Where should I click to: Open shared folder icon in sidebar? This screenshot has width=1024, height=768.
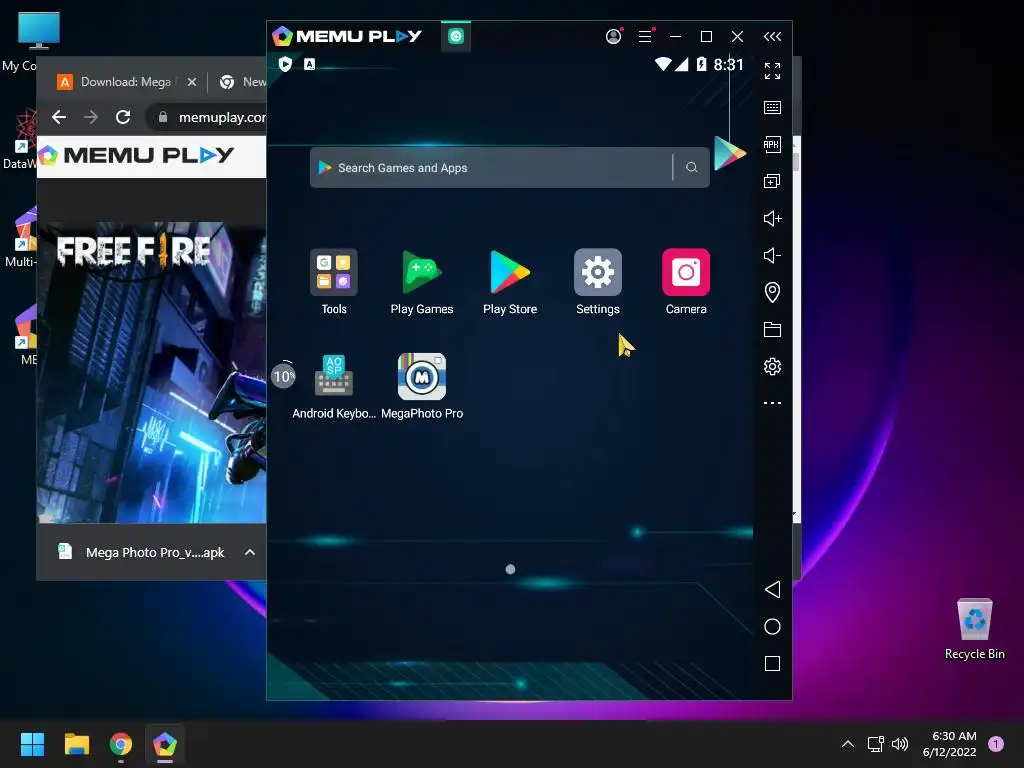pos(772,329)
